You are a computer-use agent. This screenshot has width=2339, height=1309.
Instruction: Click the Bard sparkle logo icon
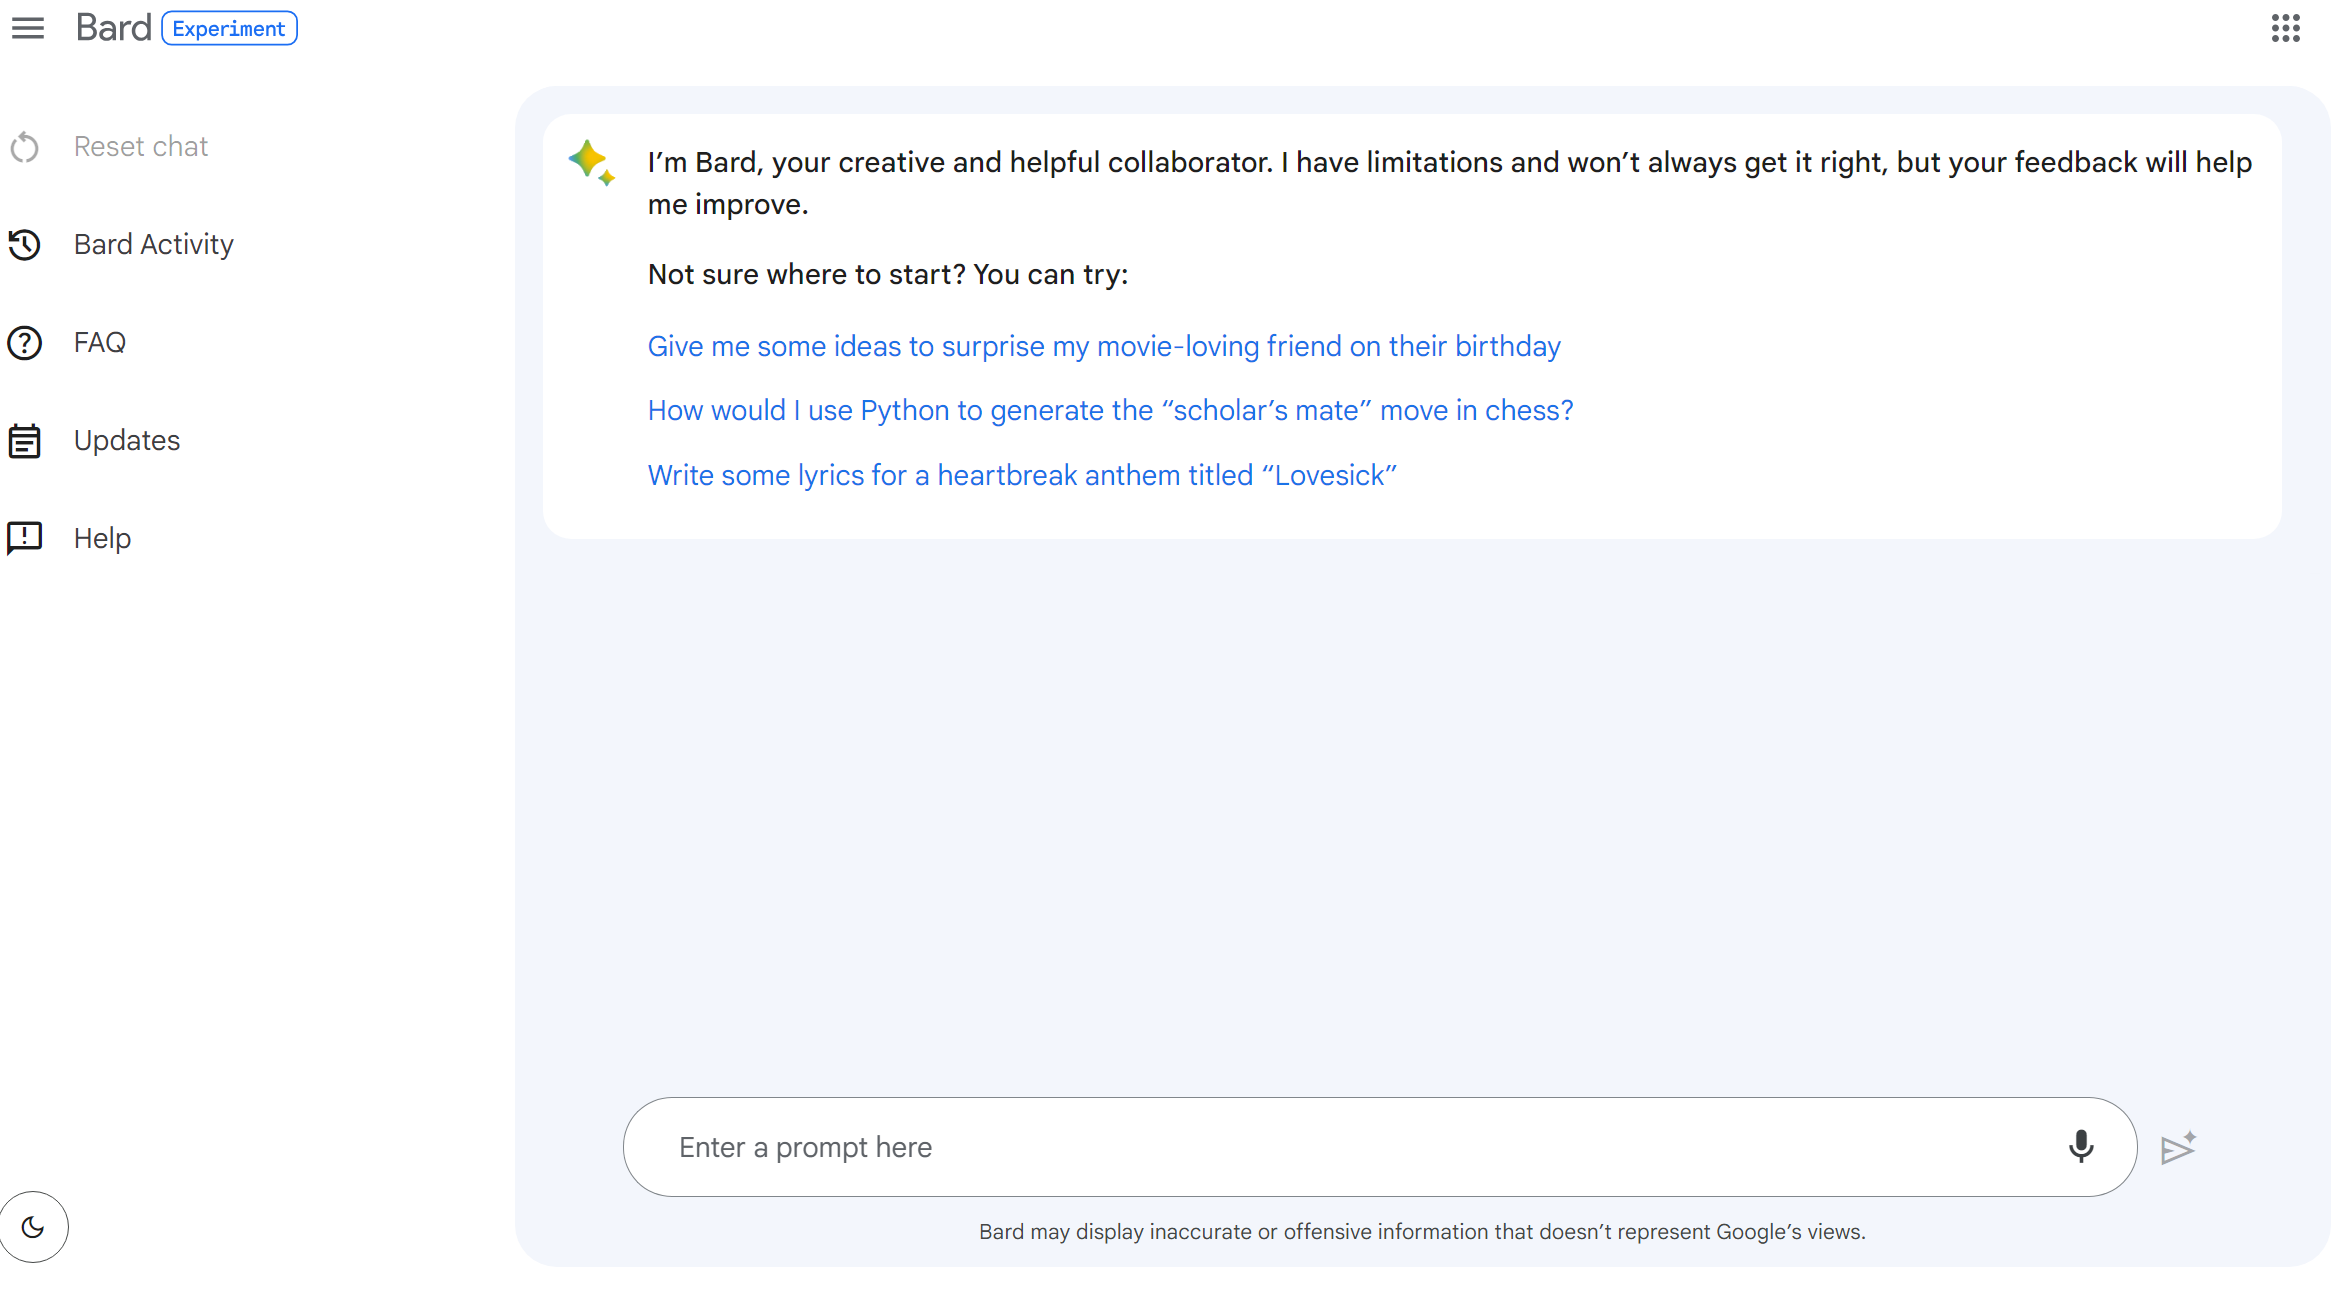(591, 162)
